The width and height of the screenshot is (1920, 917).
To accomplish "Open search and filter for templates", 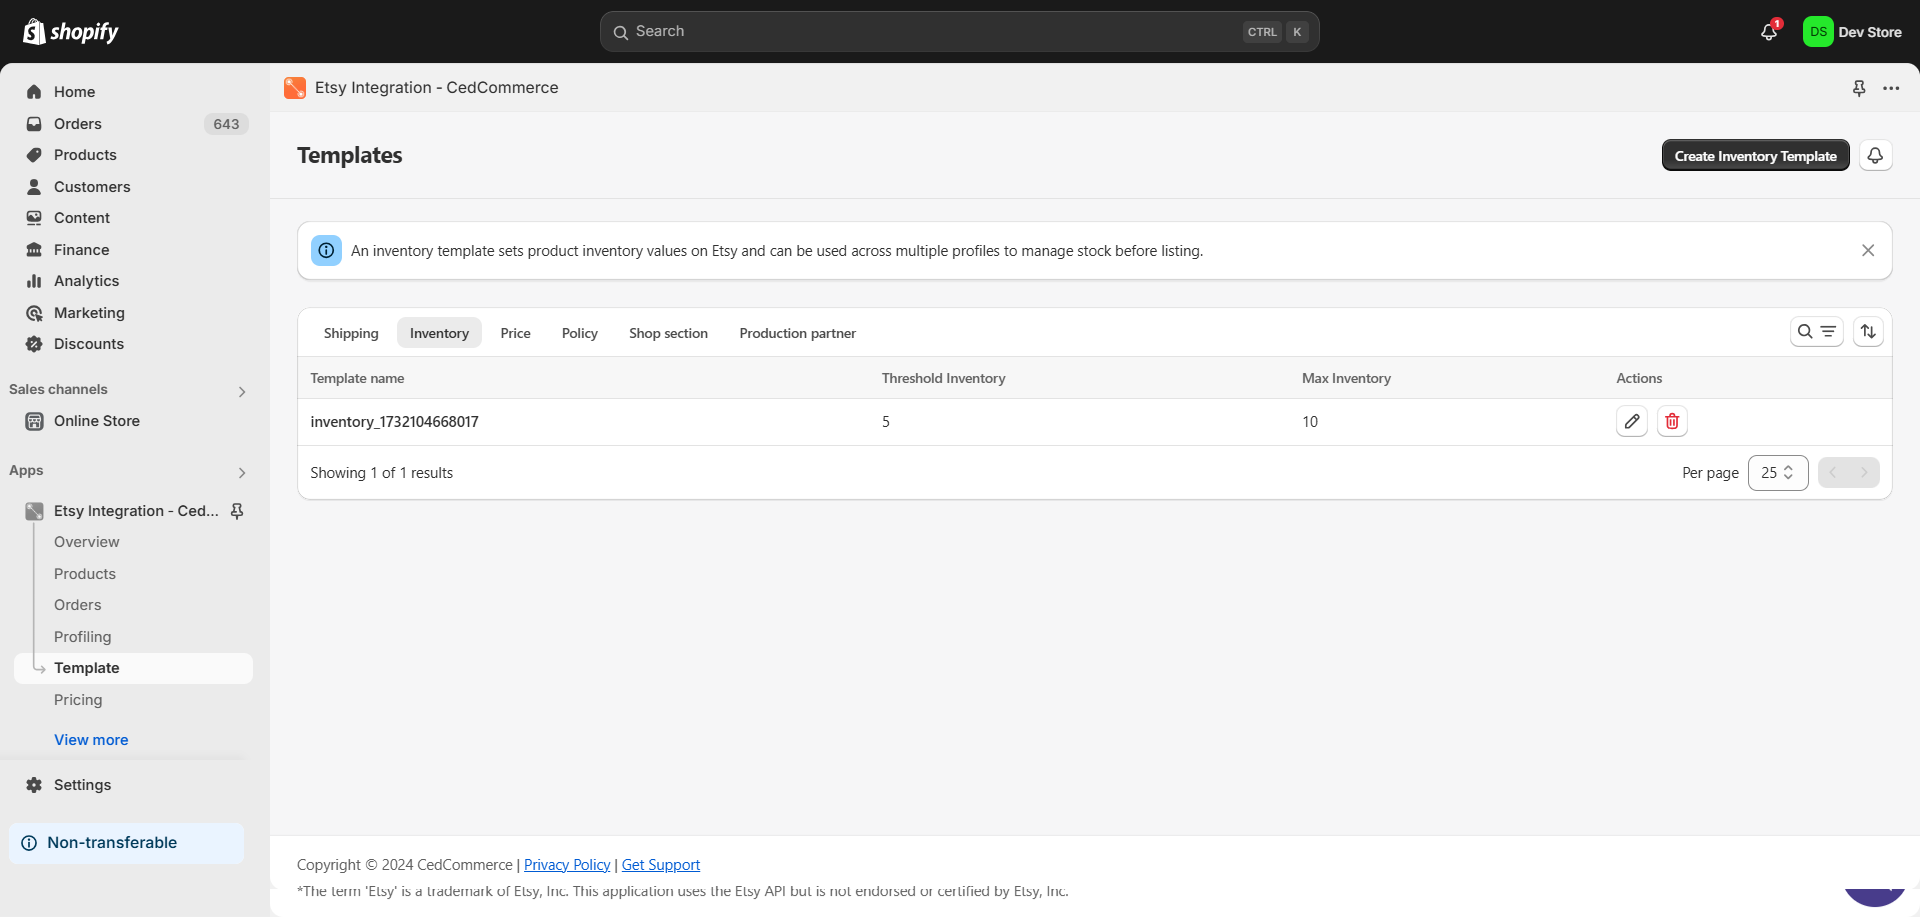I will point(1817,332).
